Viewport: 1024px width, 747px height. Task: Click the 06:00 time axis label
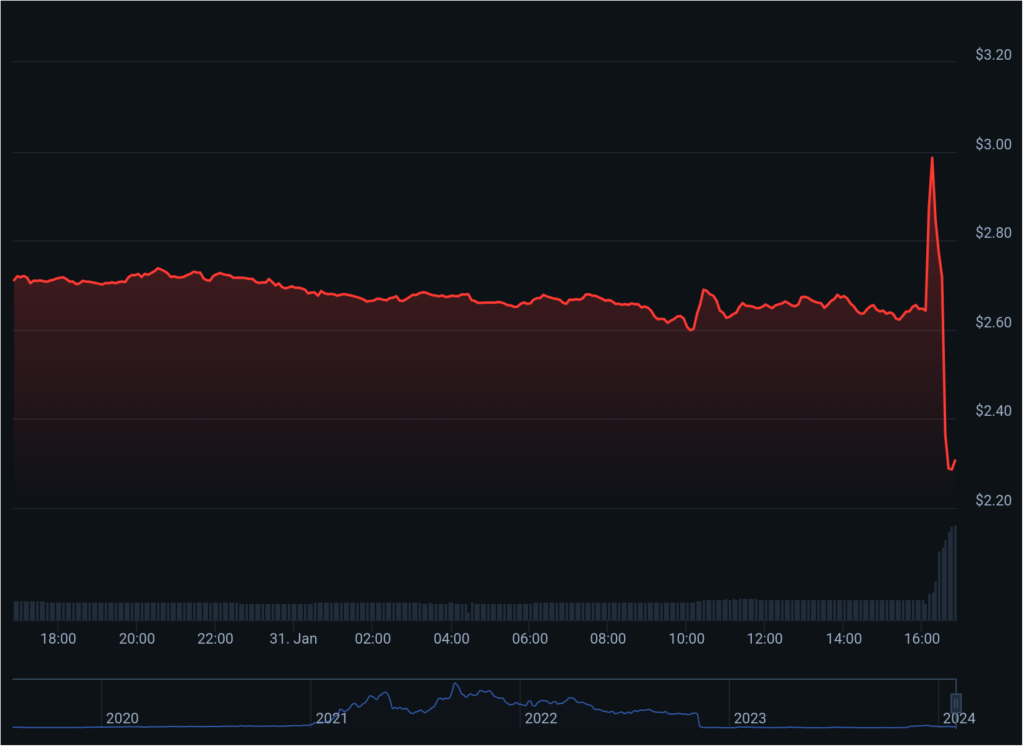pyautogui.click(x=530, y=639)
